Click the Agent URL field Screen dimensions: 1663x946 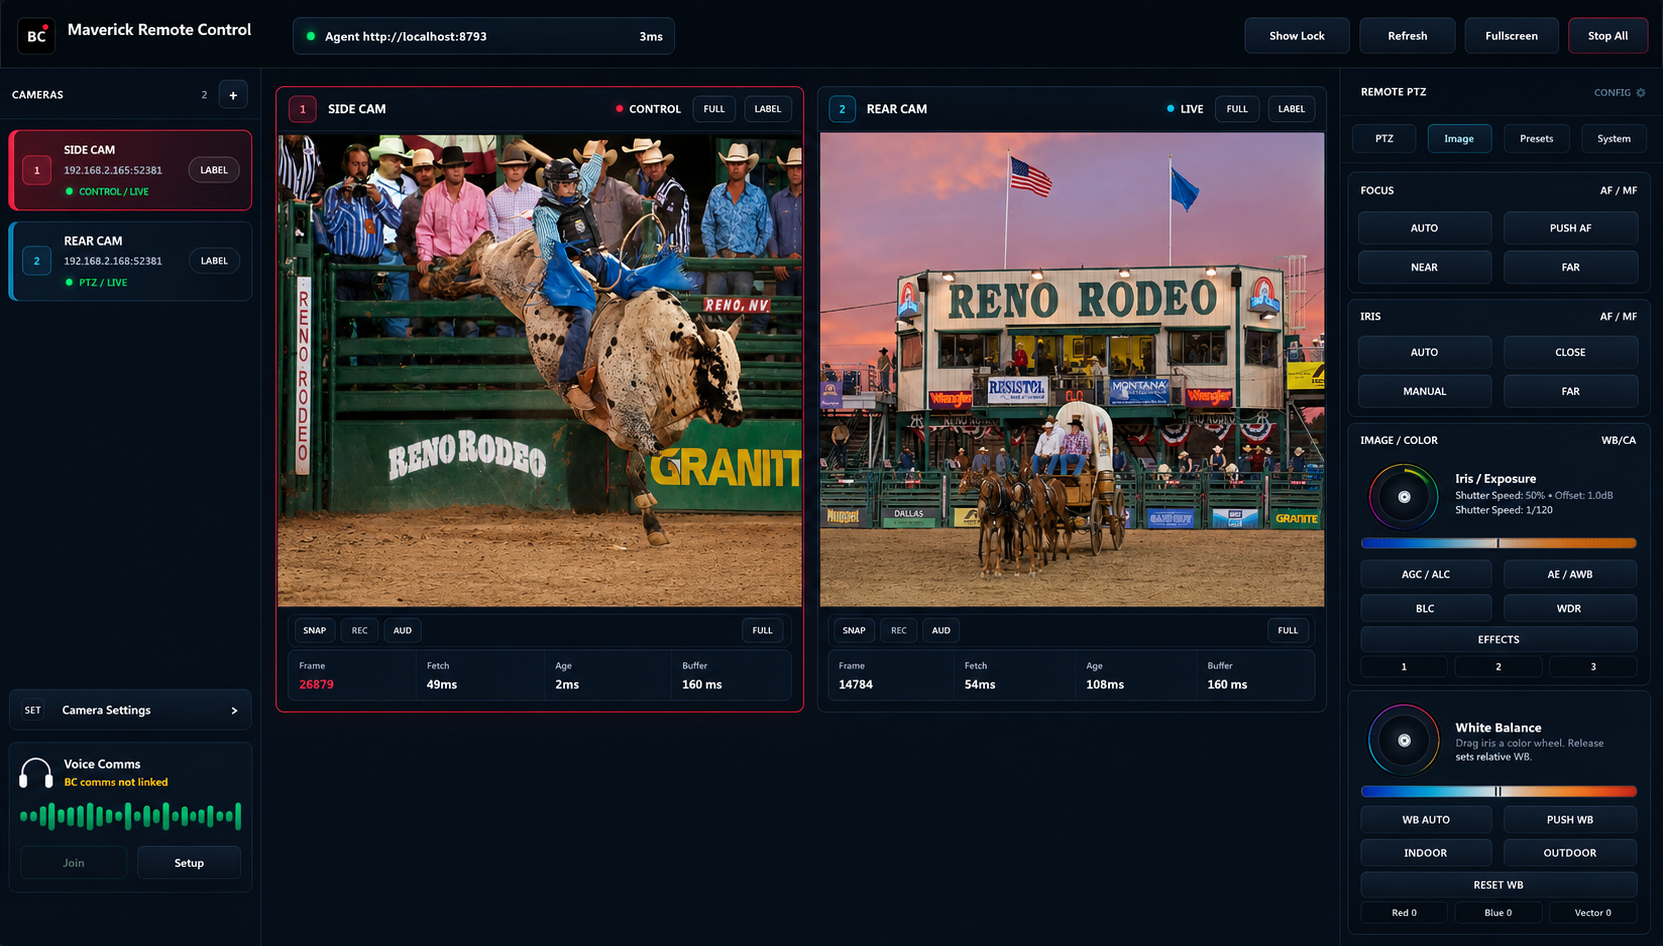(x=484, y=36)
